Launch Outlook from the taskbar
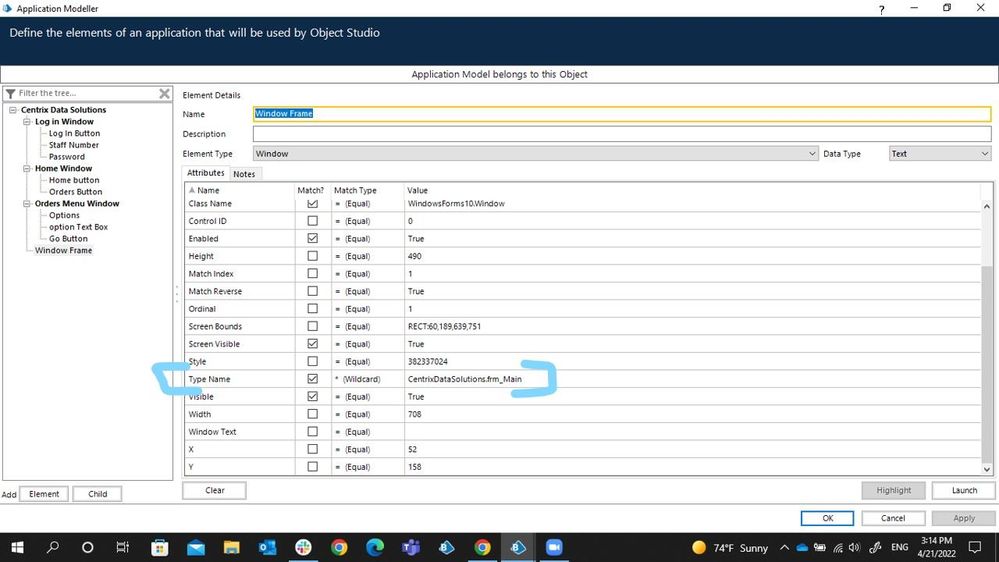Viewport: 999px width, 562px height. coord(267,547)
